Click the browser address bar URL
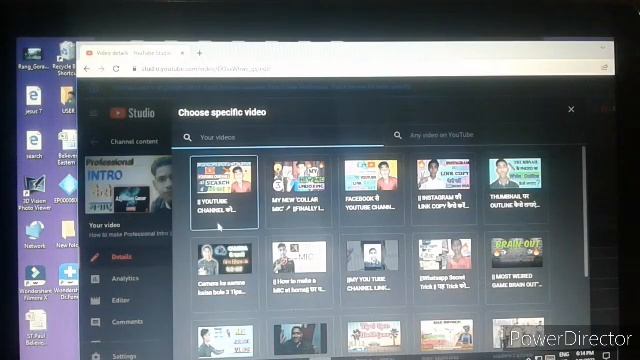 [x=206, y=69]
